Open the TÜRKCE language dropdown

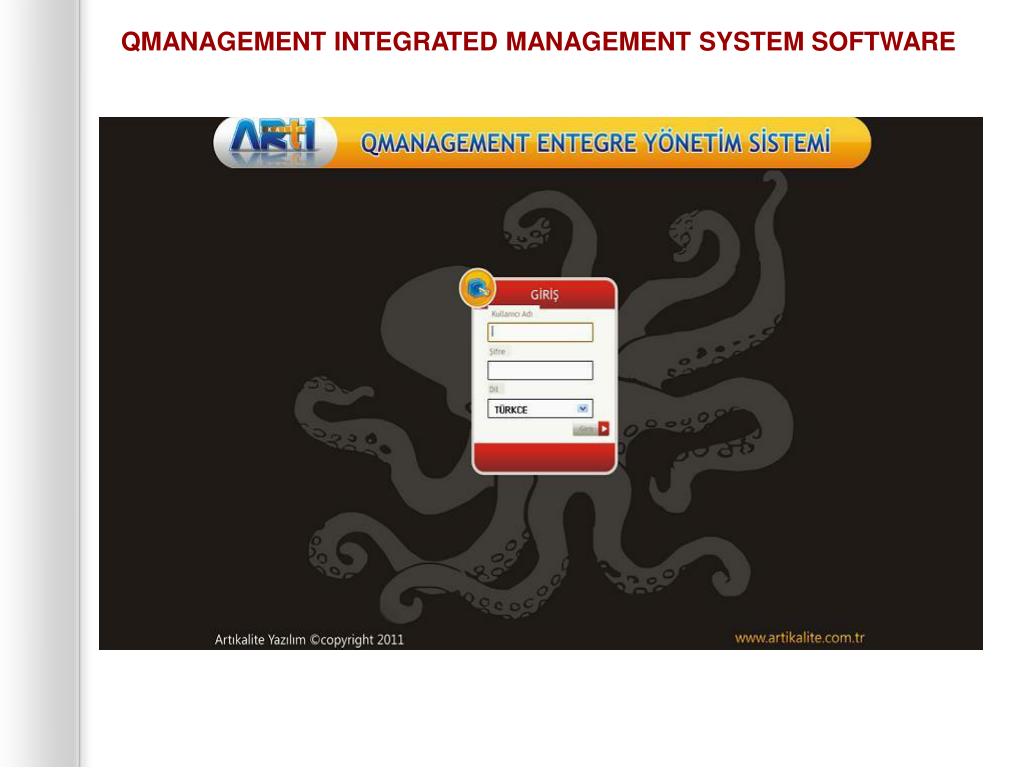coord(540,409)
